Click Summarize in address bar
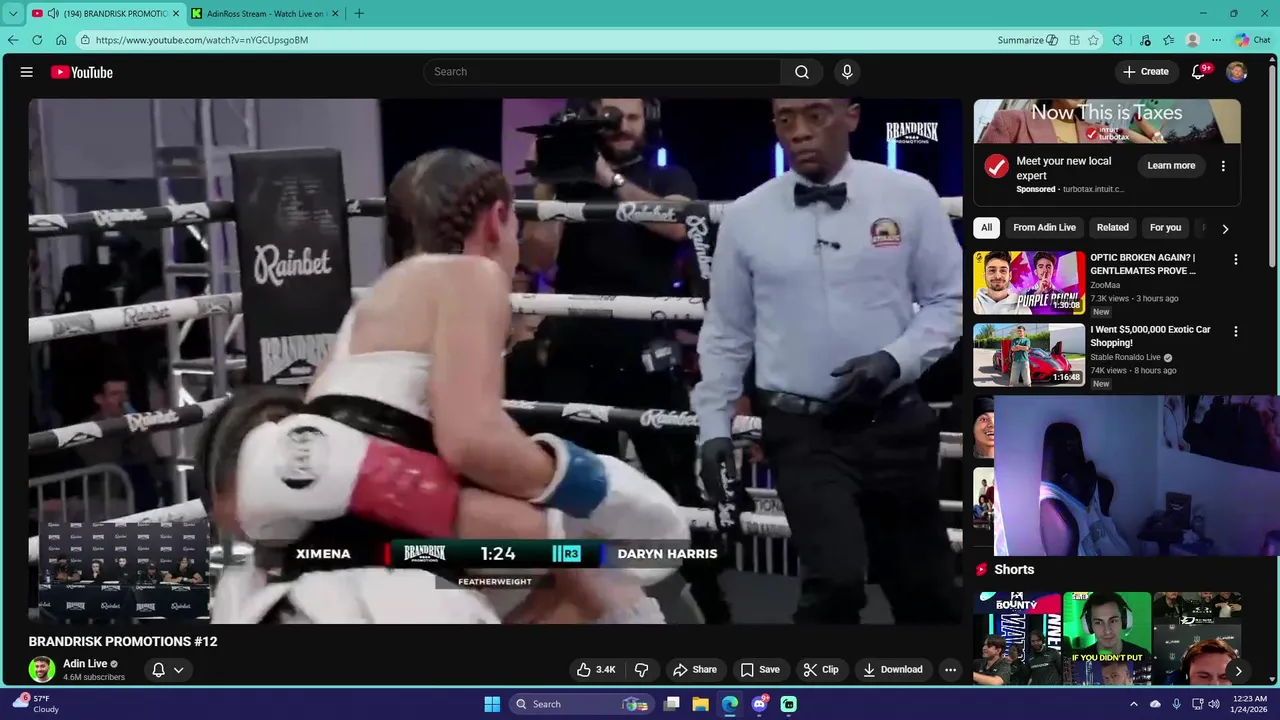 [x=1027, y=40]
